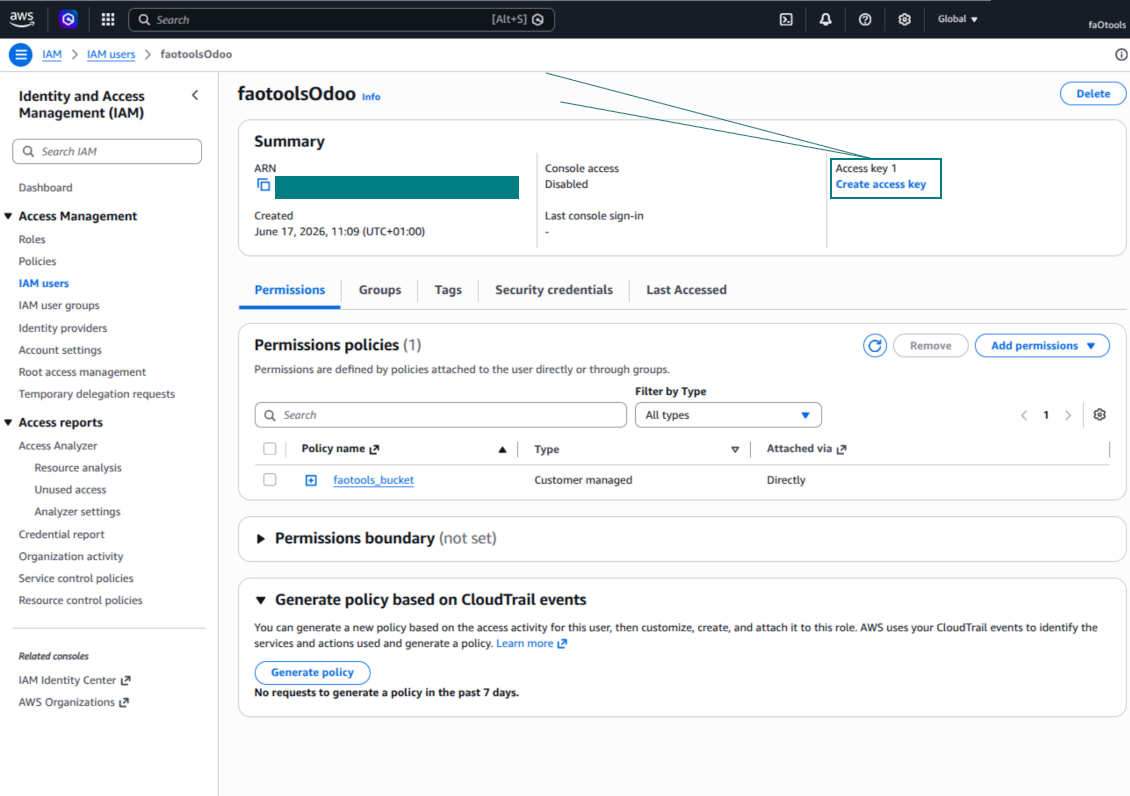Go to the previous policies page
Image resolution: width=1130 pixels, height=796 pixels.
pos(1024,415)
